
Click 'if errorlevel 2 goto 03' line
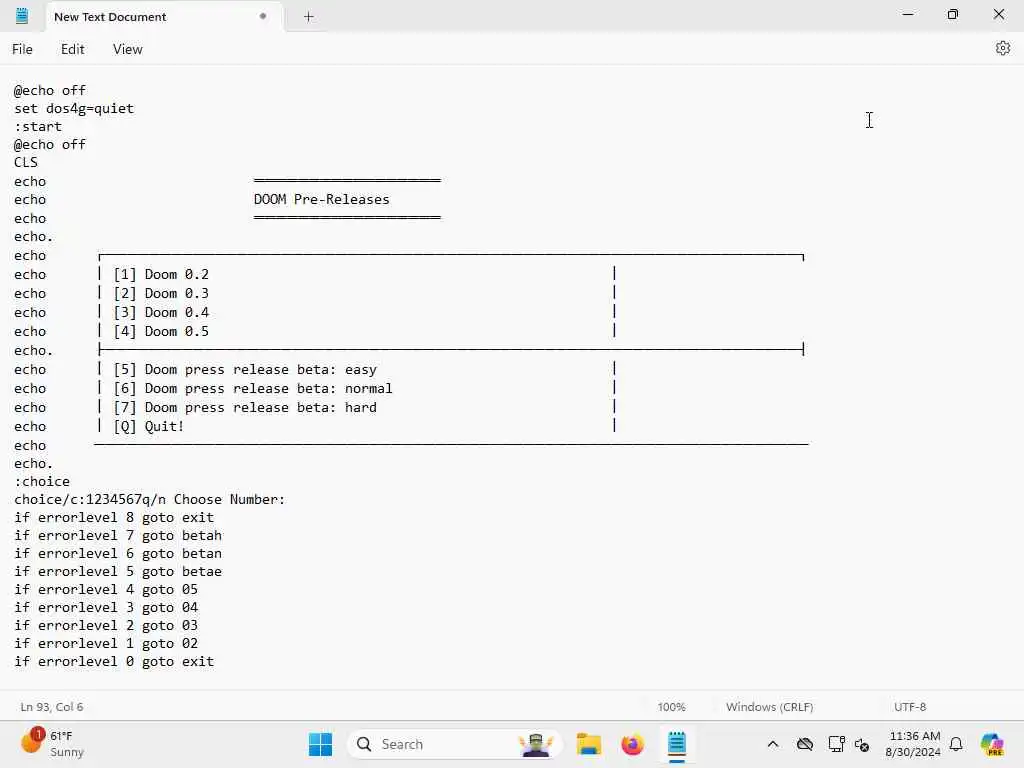click(106, 626)
